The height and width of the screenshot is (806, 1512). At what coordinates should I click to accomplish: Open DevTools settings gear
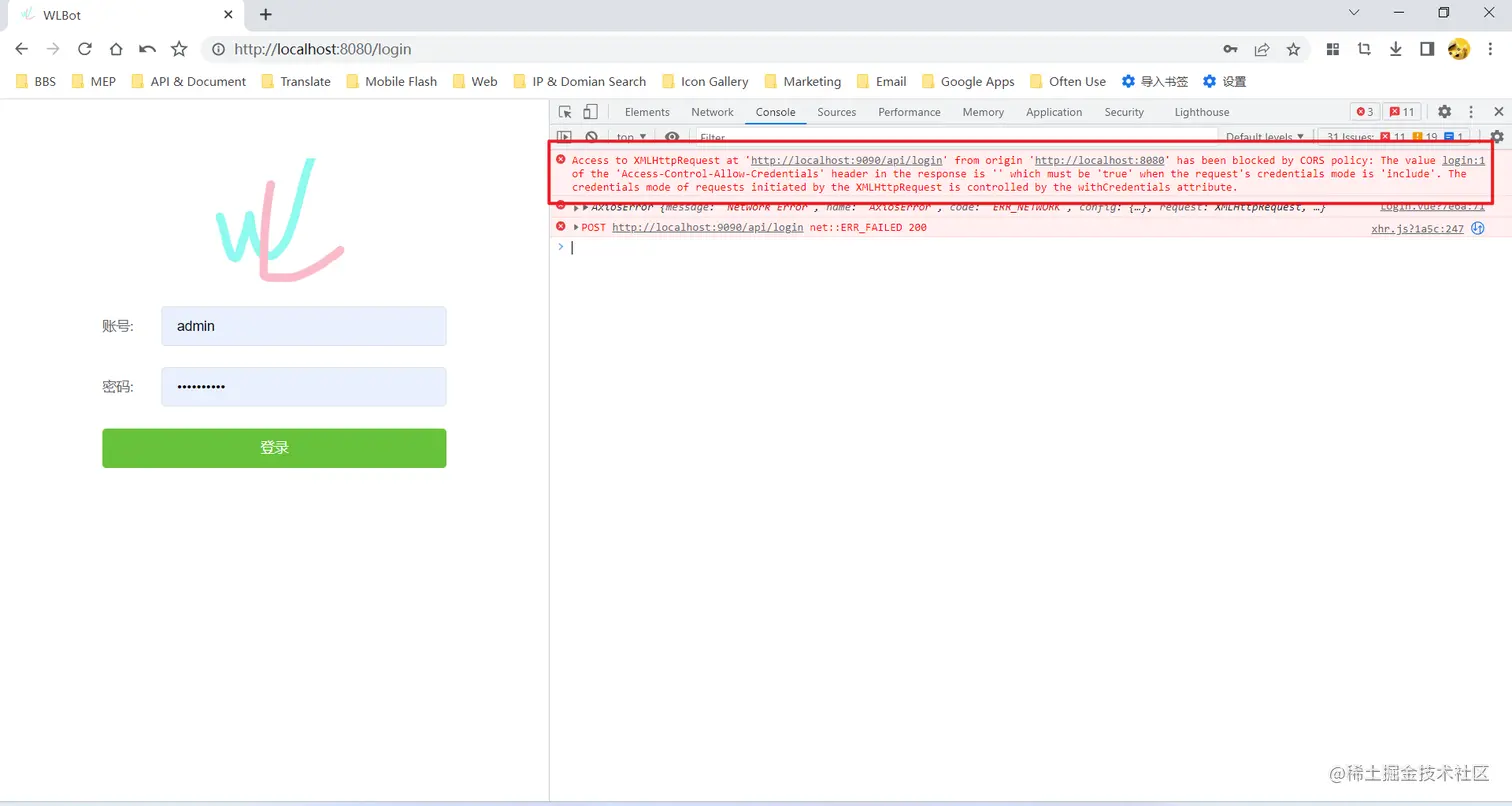[x=1444, y=112]
